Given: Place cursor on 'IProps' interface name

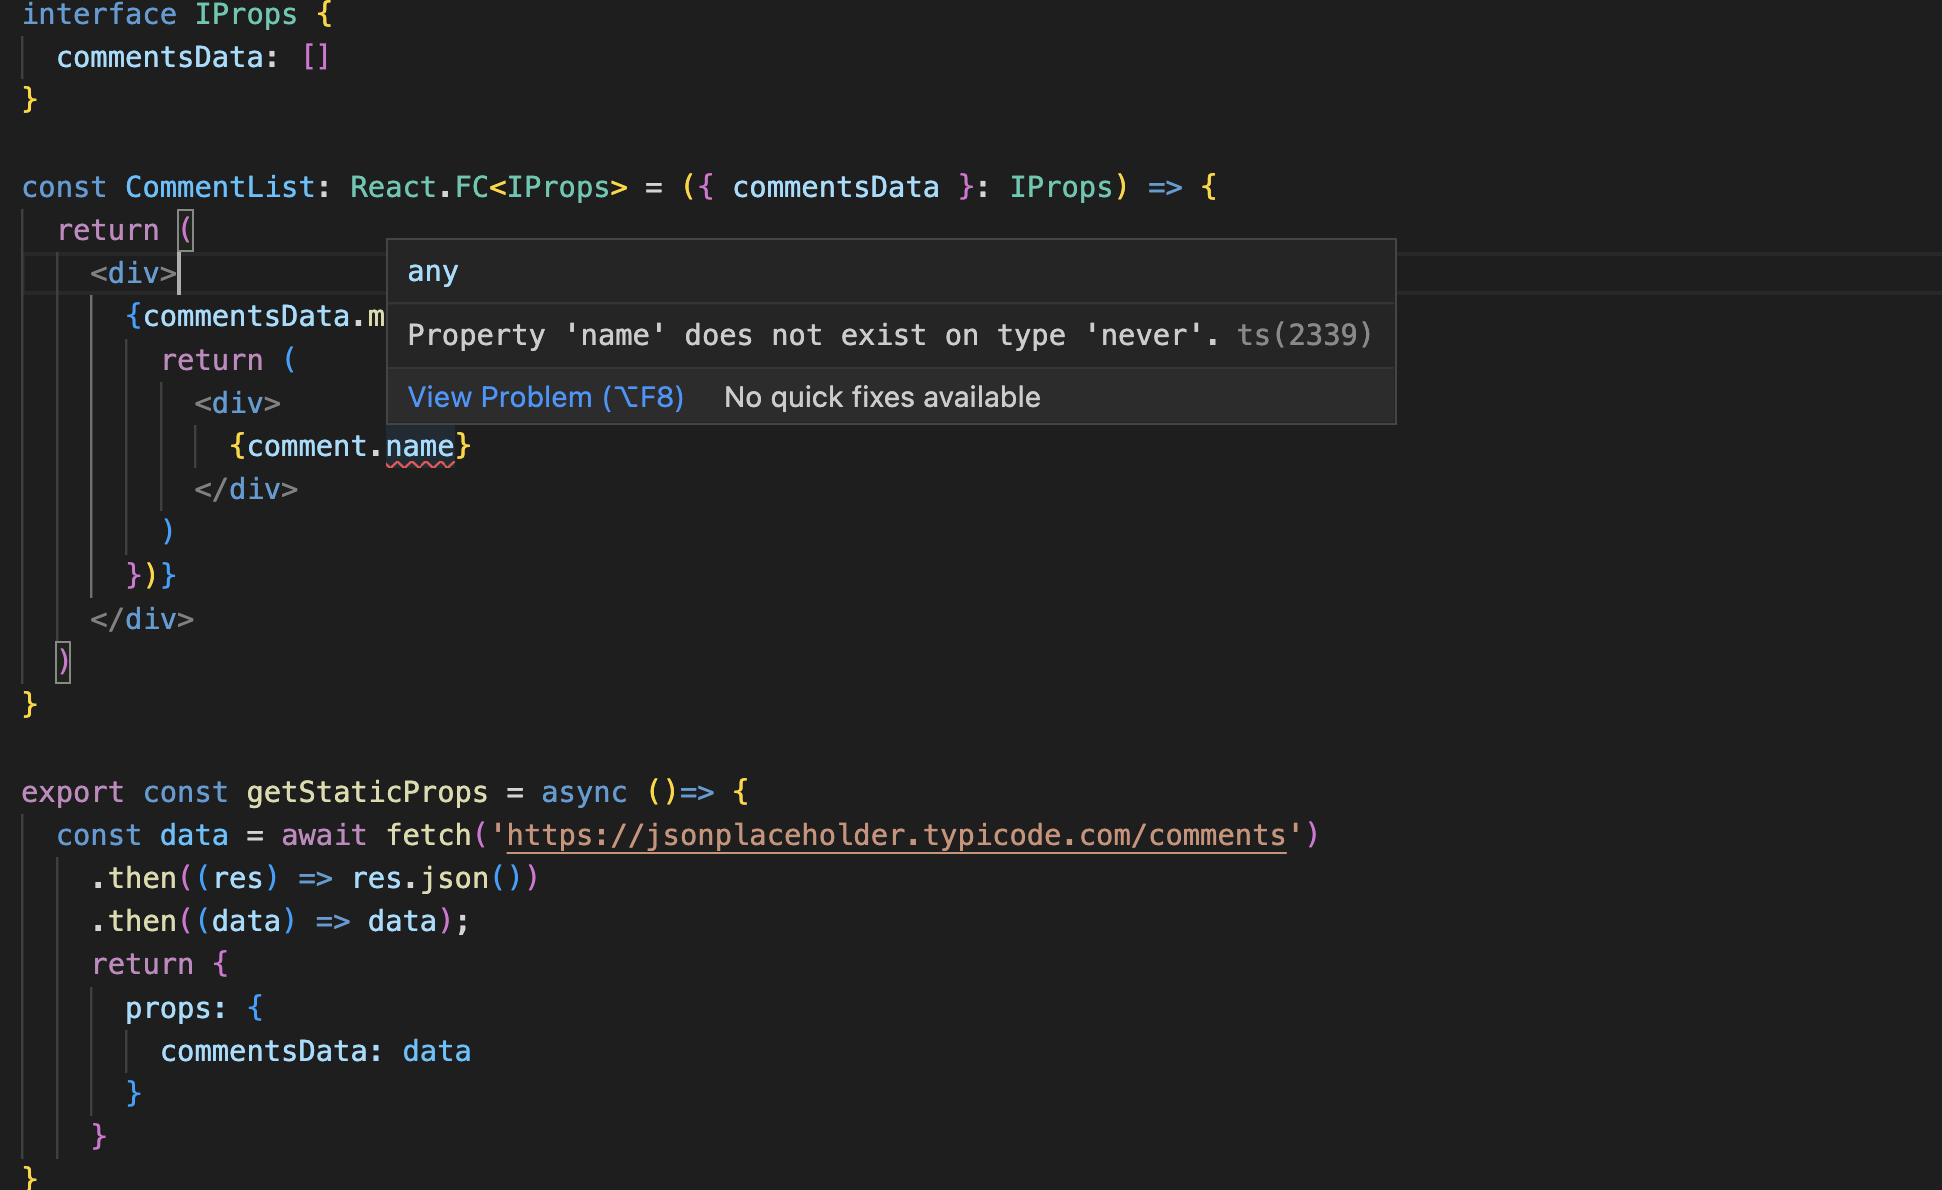Looking at the screenshot, I should [246, 14].
